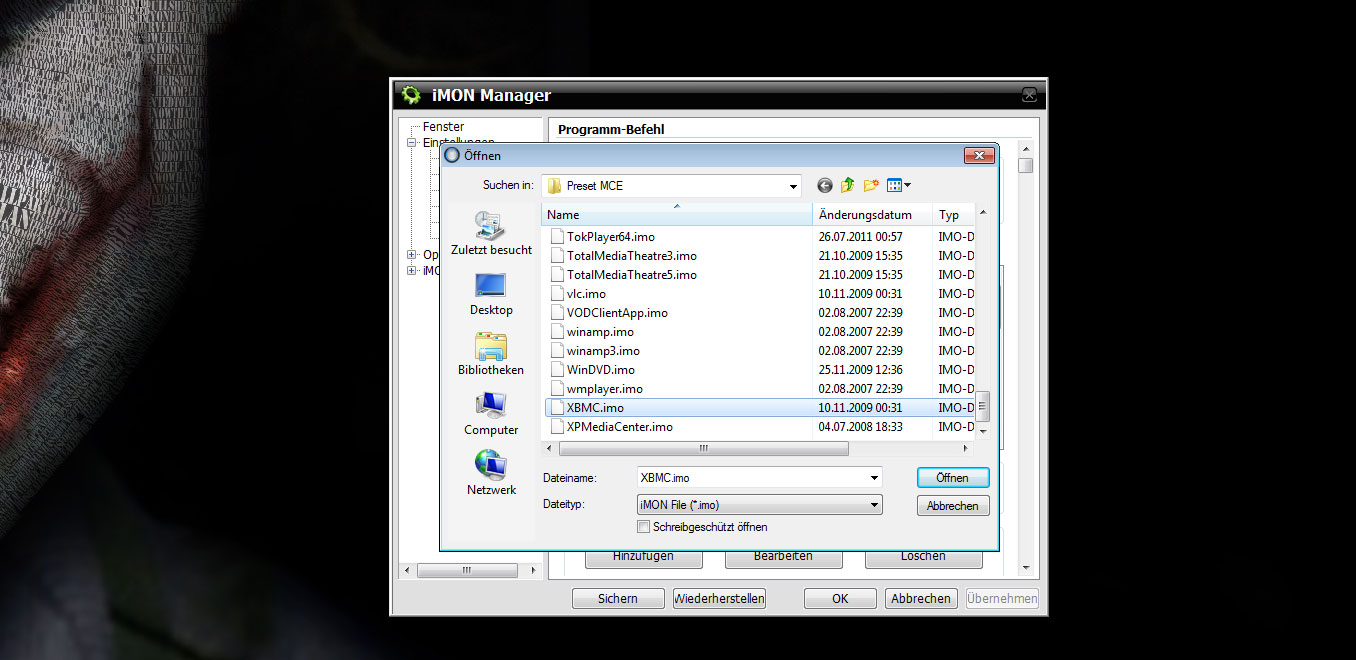This screenshot has height=660, width=1356.
Task: Select winamp3.imo file
Action: tap(603, 351)
